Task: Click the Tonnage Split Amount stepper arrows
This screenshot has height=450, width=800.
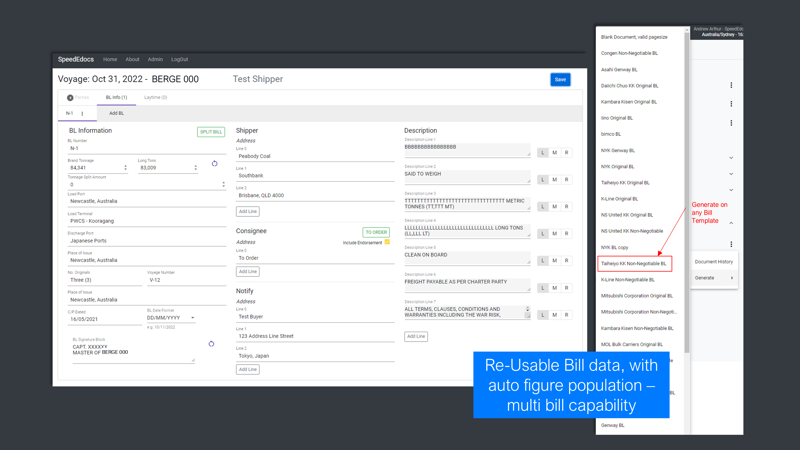Action: [223, 184]
